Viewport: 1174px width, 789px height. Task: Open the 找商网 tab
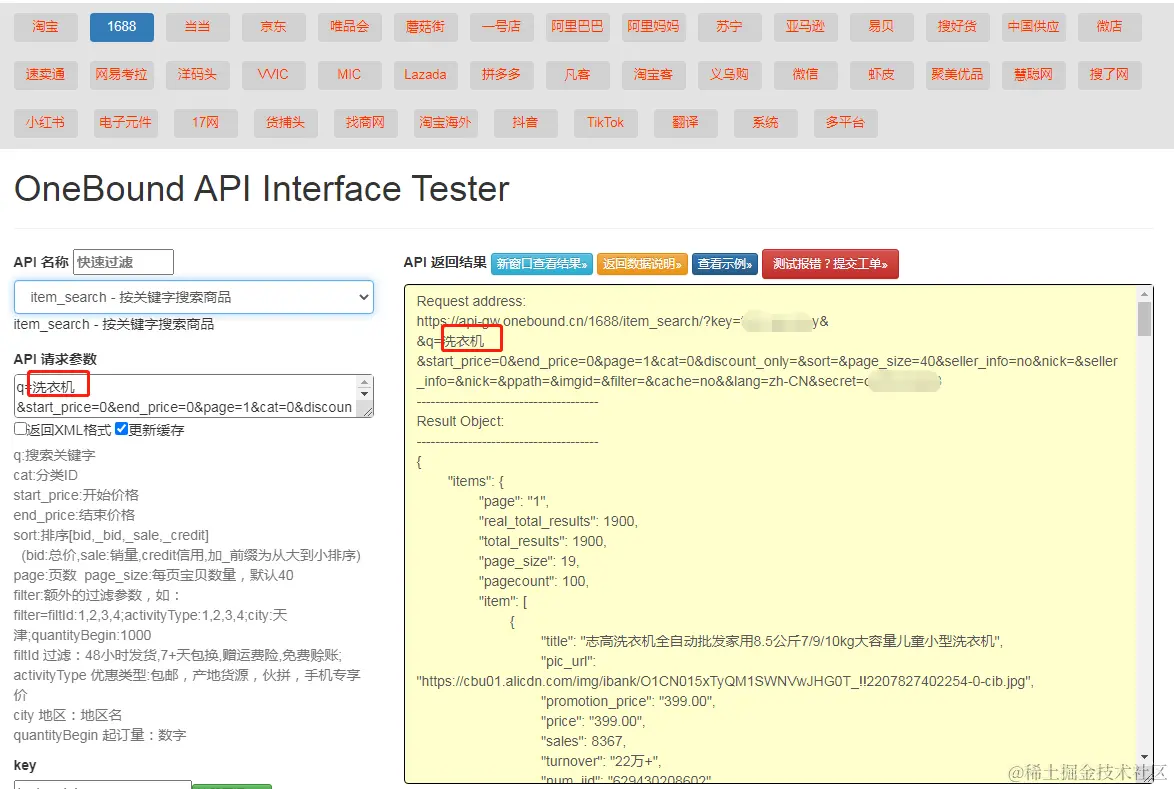point(365,123)
